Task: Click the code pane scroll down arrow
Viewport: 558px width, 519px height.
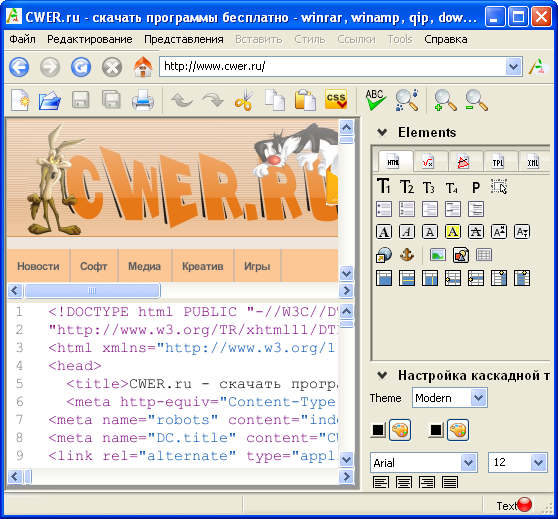Action: point(347,459)
